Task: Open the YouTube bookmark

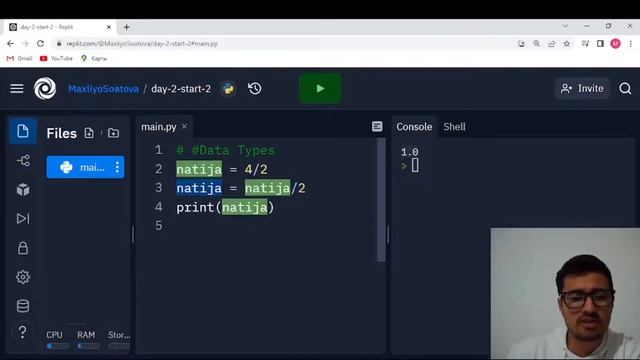Action: [56, 58]
